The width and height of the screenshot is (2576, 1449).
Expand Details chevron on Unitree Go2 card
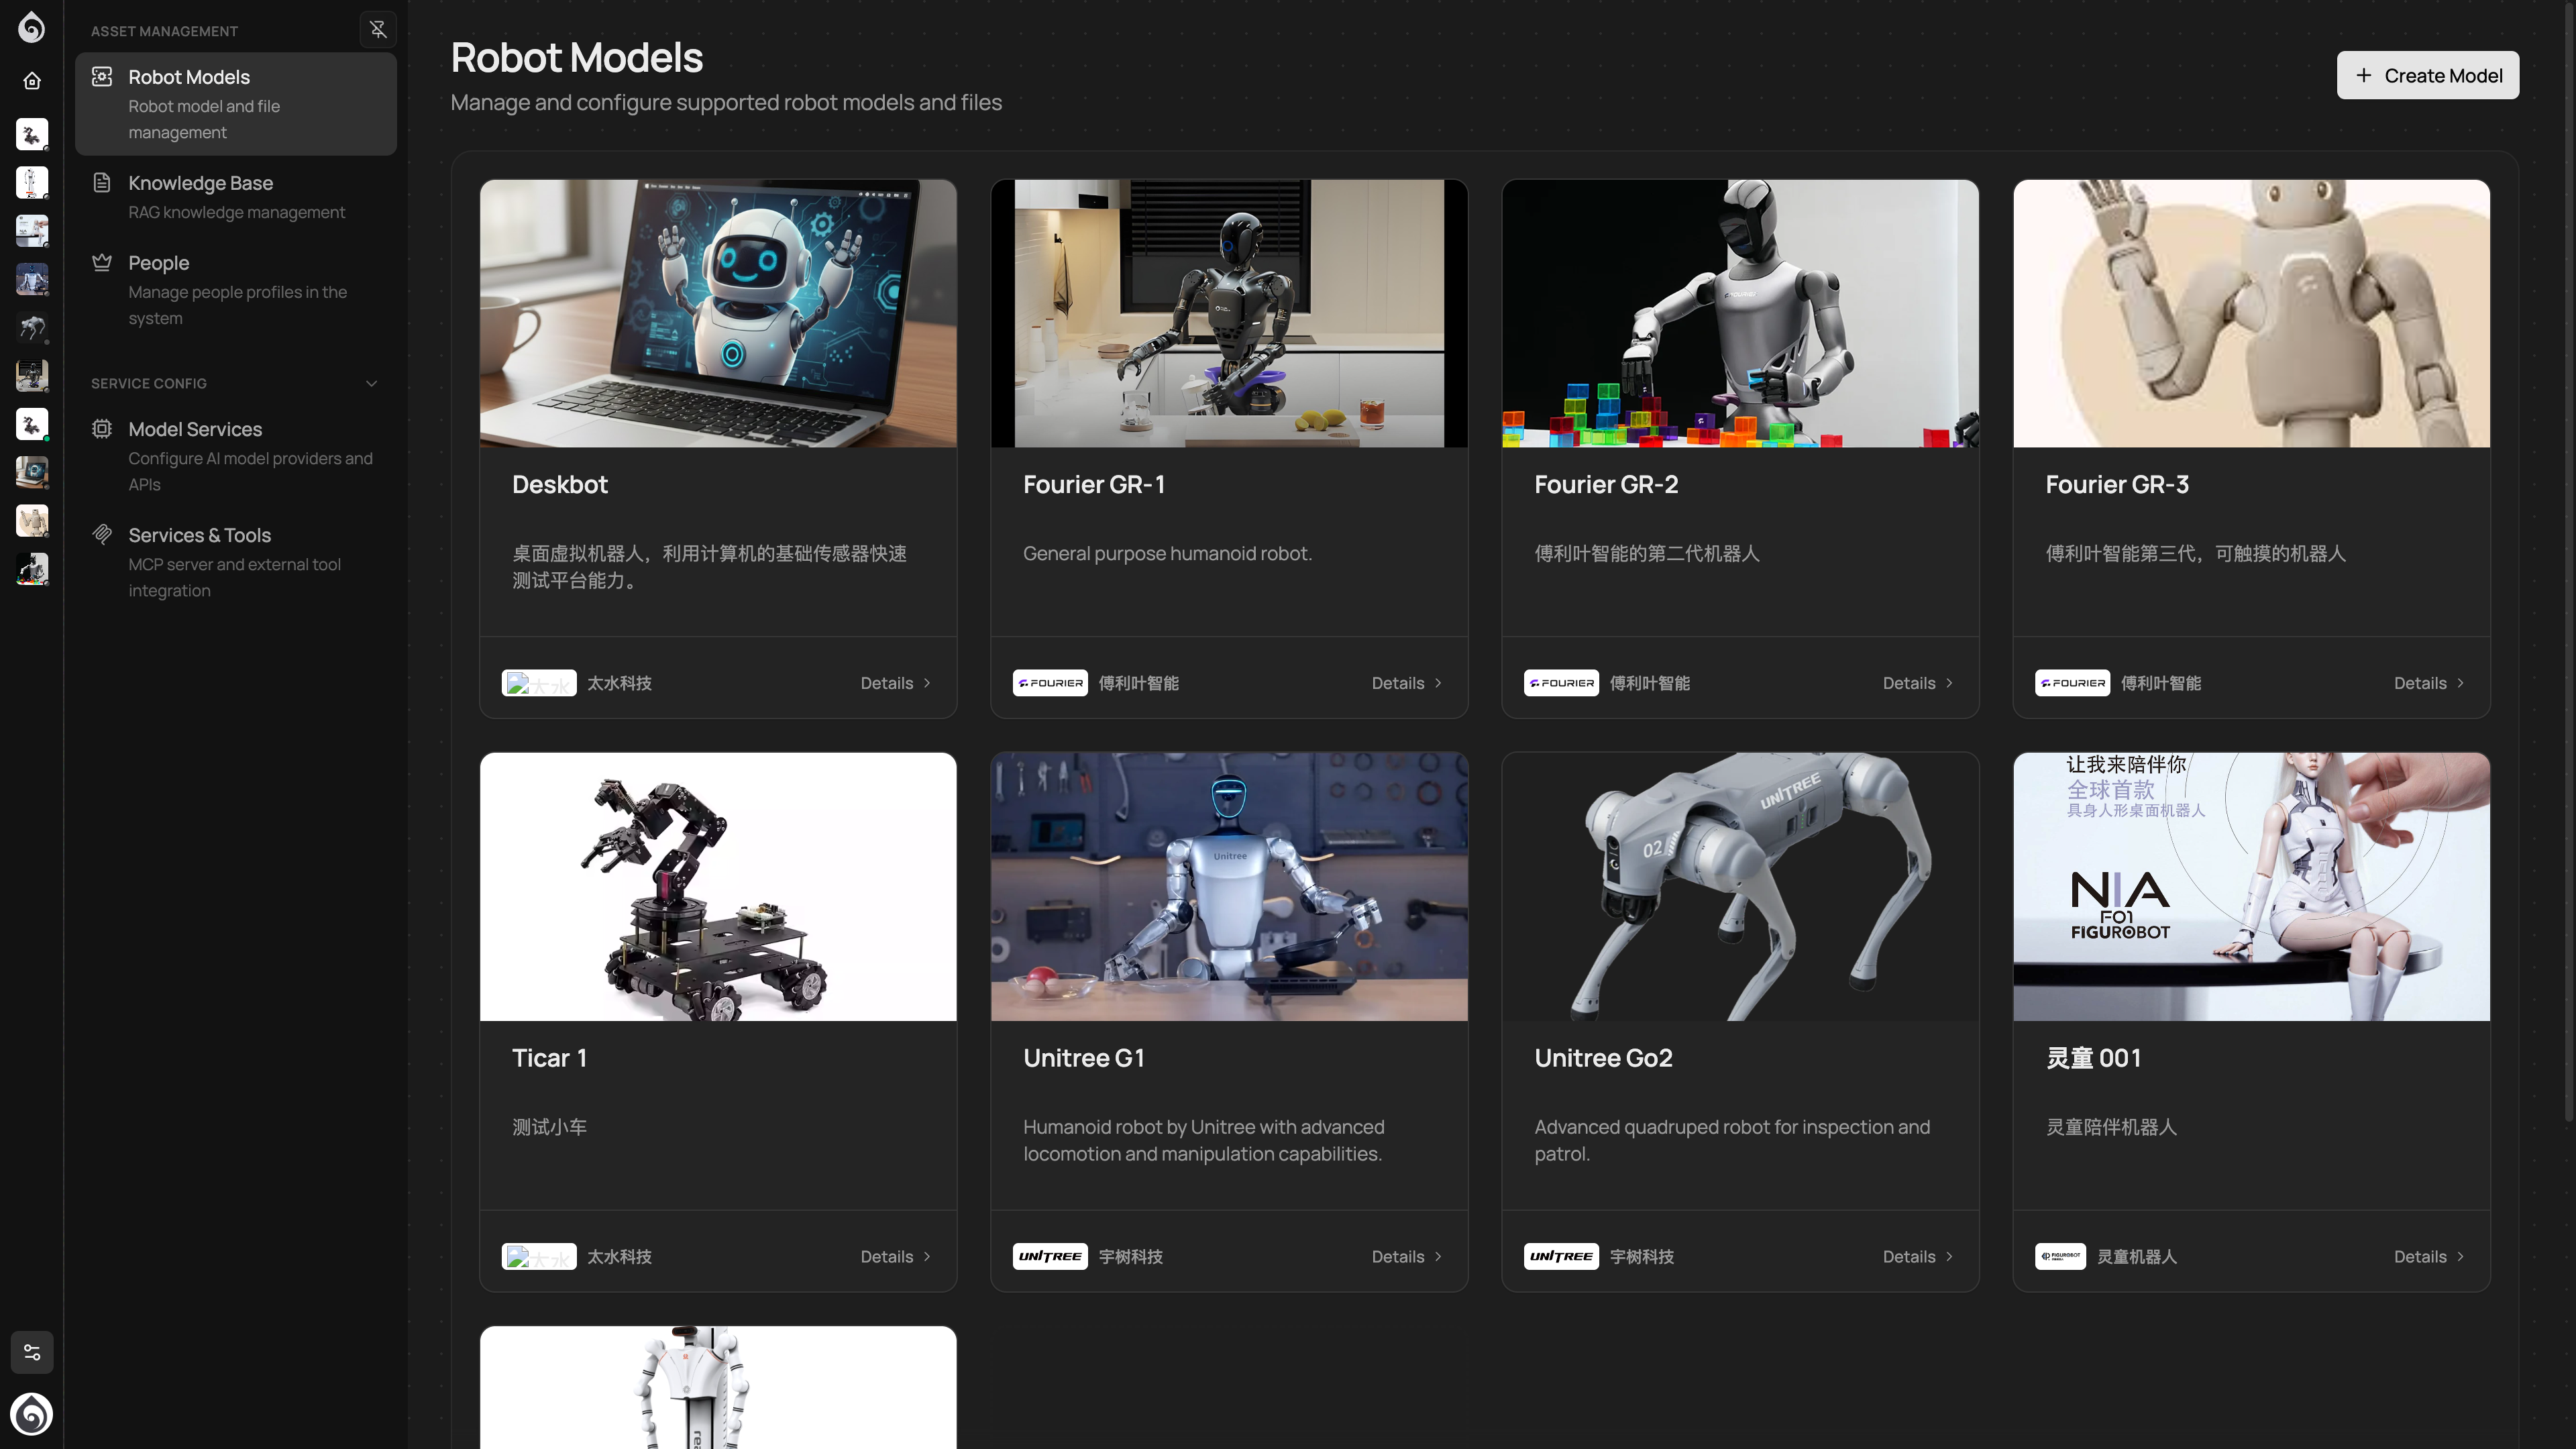click(1949, 1257)
